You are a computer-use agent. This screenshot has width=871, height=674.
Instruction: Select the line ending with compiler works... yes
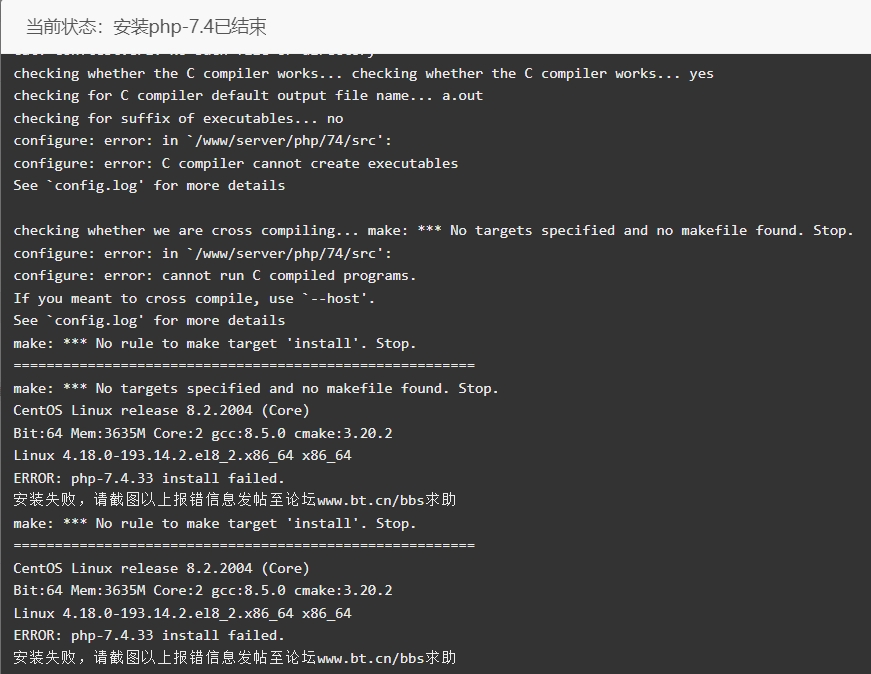click(x=363, y=73)
